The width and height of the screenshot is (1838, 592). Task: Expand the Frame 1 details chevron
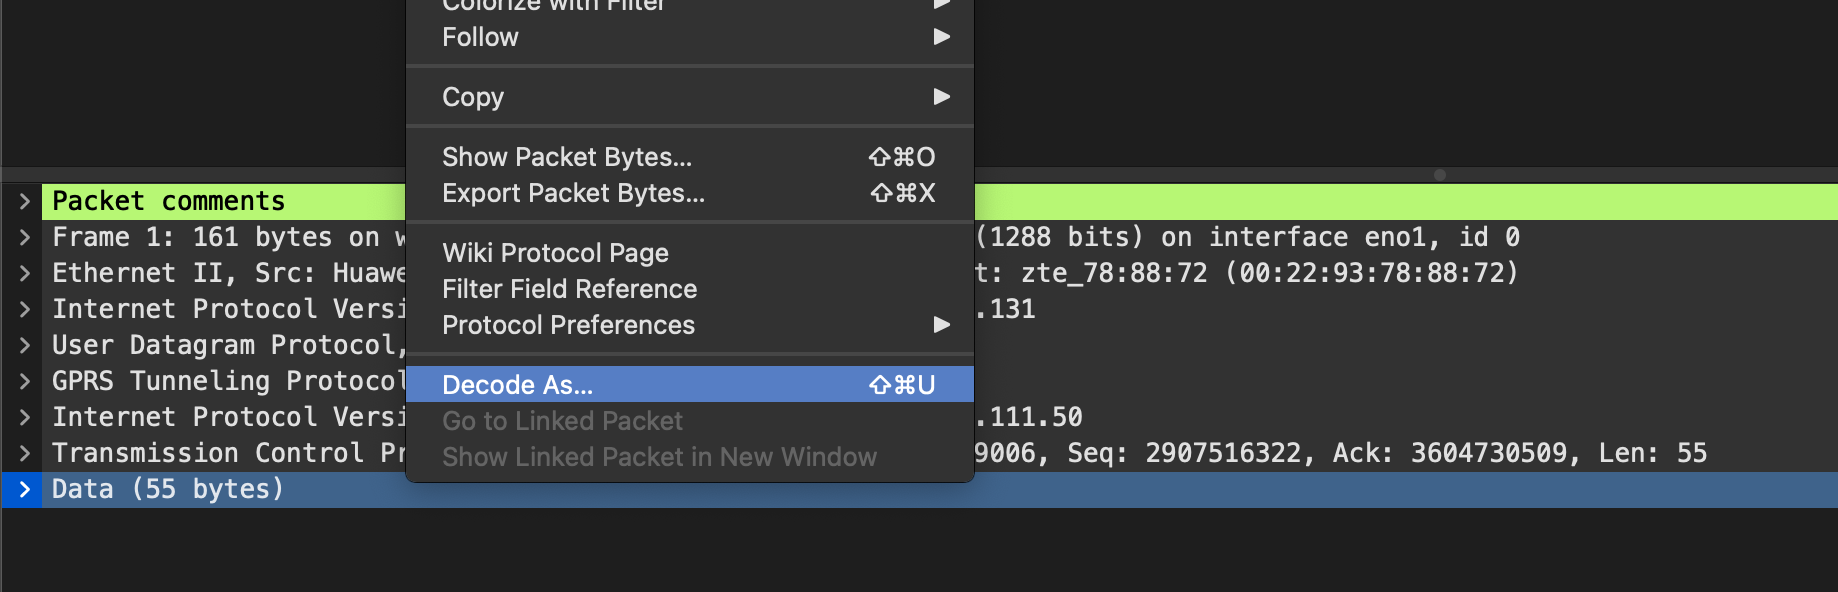pos(24,237)
